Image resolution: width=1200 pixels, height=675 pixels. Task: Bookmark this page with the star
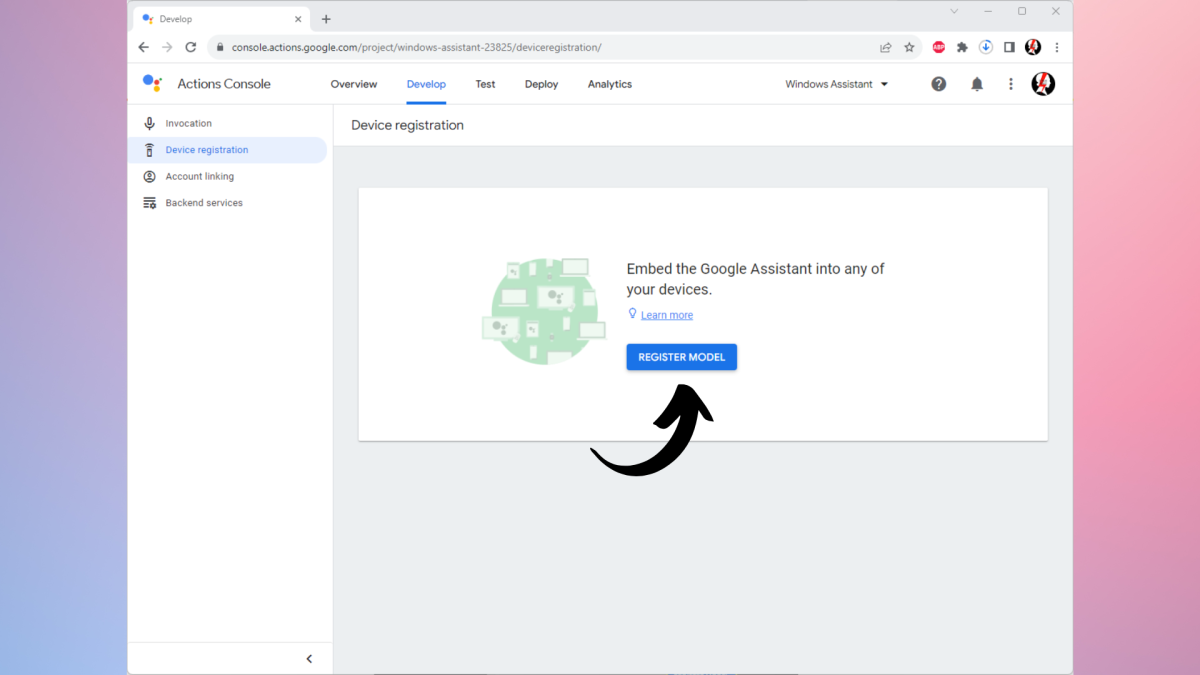tap(909, 47)
